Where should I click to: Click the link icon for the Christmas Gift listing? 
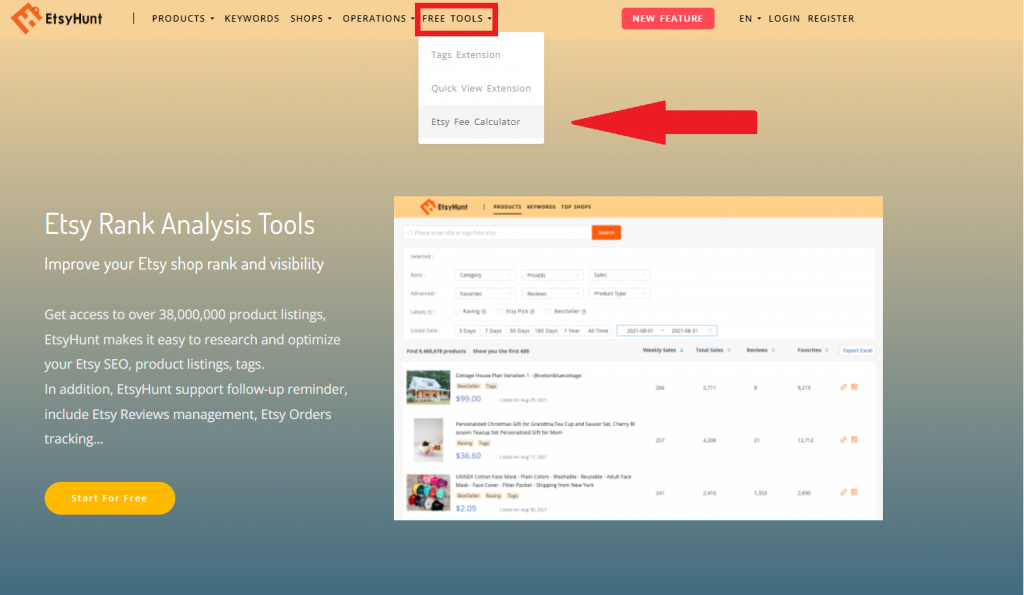click(x=843, y=439)
